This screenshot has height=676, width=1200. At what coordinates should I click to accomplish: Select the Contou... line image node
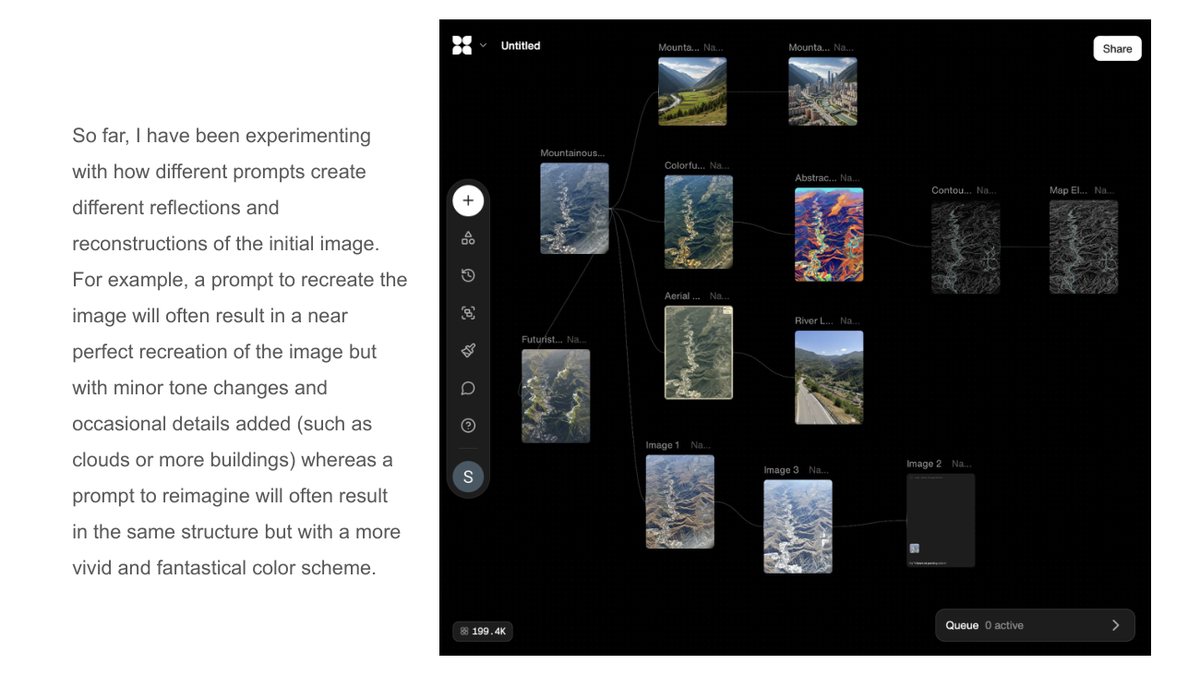point(965,247)
